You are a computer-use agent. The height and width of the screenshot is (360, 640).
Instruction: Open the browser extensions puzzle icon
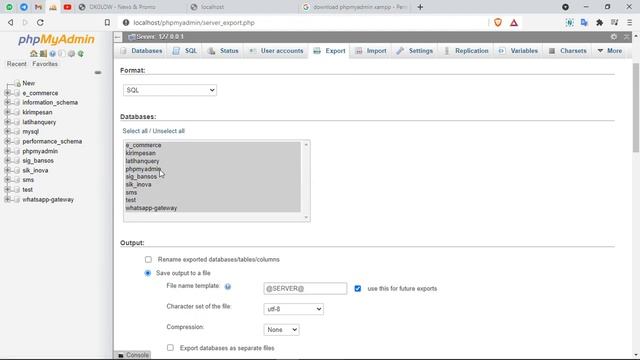(599, 22)
